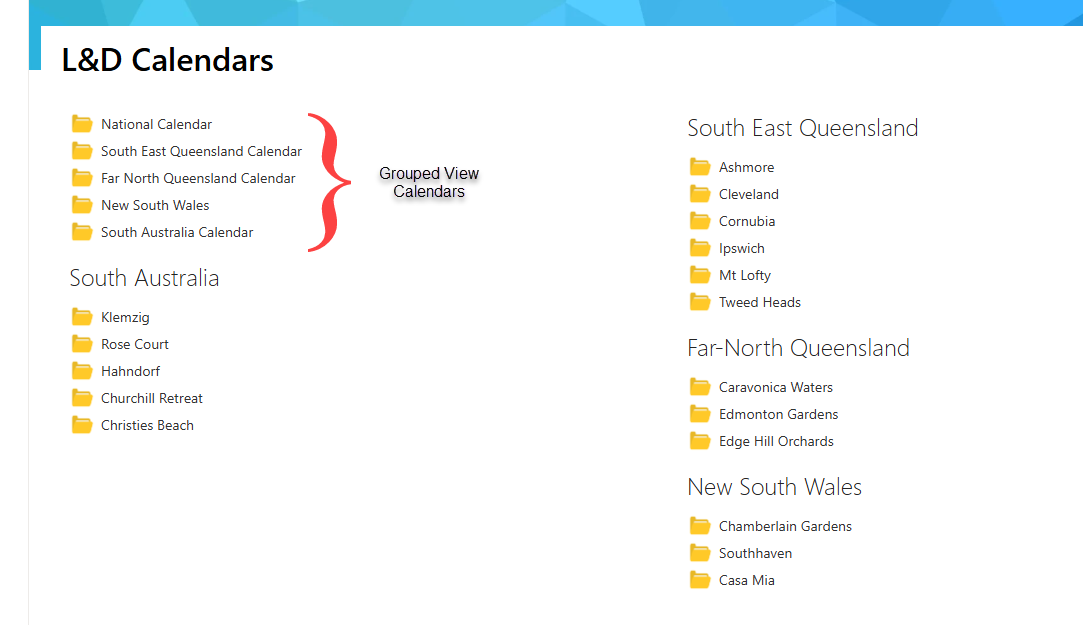Select the Hahndorf folder icon
The height and width of the screenshot is (625, 1083).
[x=82, y=371]
